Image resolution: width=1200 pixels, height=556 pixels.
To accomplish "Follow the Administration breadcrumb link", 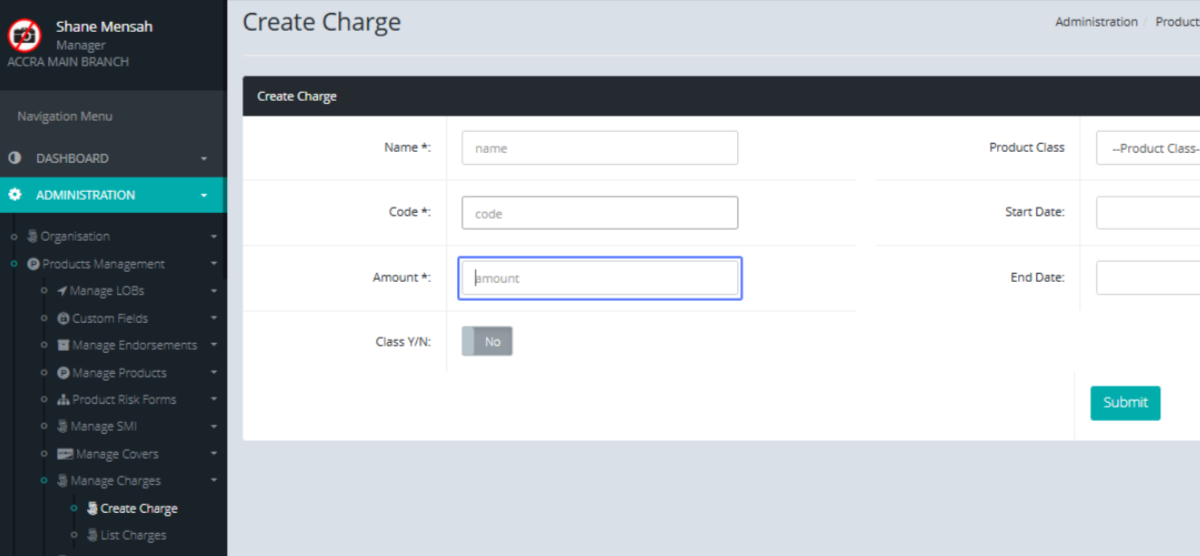I will (x=1096, y=22).
